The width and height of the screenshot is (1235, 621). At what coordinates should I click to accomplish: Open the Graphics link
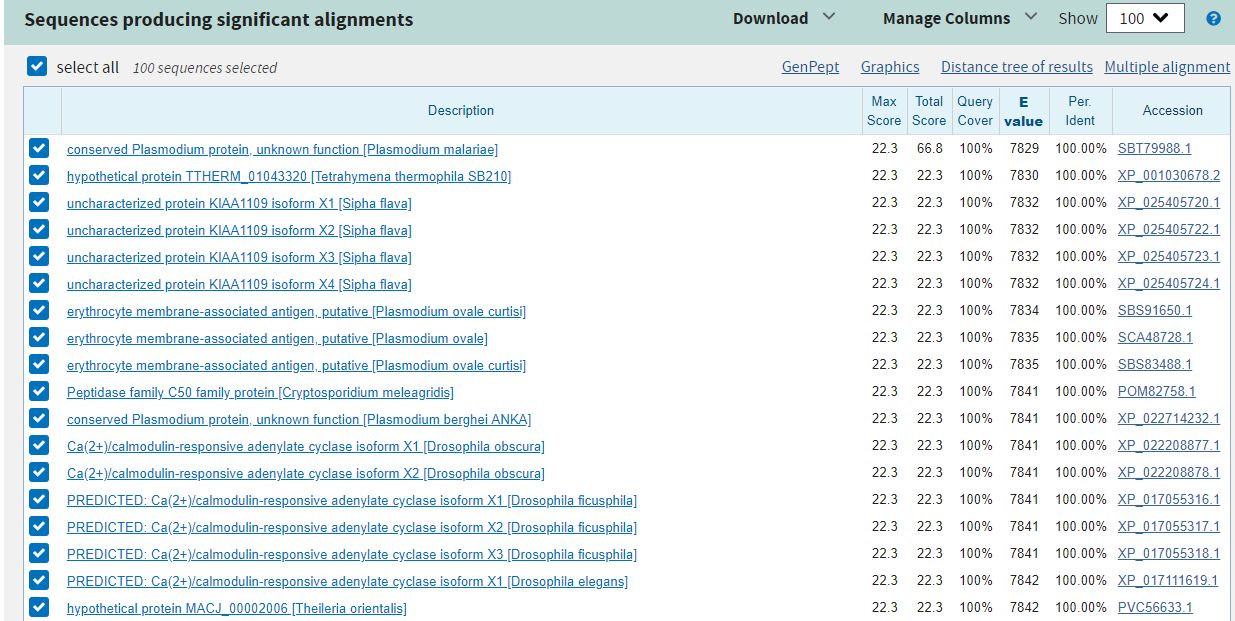point(890,67)
